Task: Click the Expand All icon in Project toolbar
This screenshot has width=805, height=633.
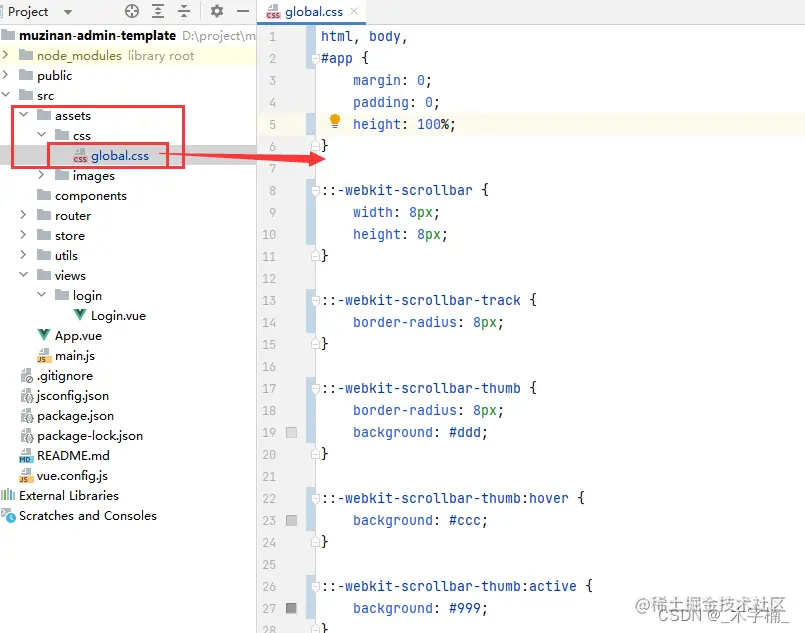Action: point(158,11)
